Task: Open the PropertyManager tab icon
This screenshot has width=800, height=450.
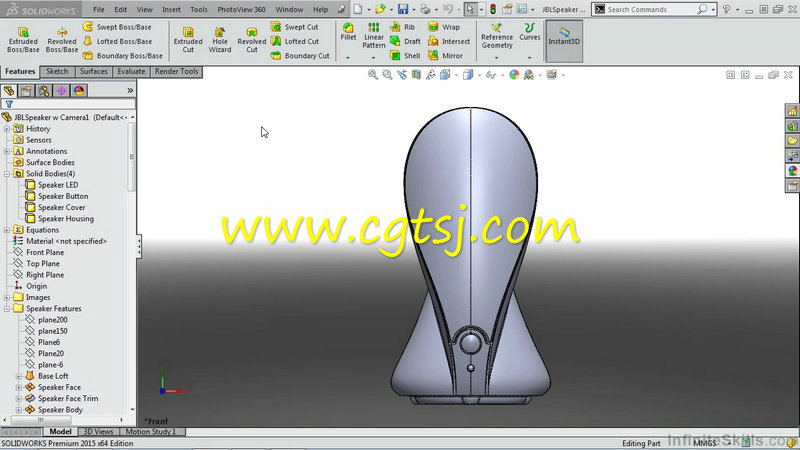Action: tap(26, 91)
